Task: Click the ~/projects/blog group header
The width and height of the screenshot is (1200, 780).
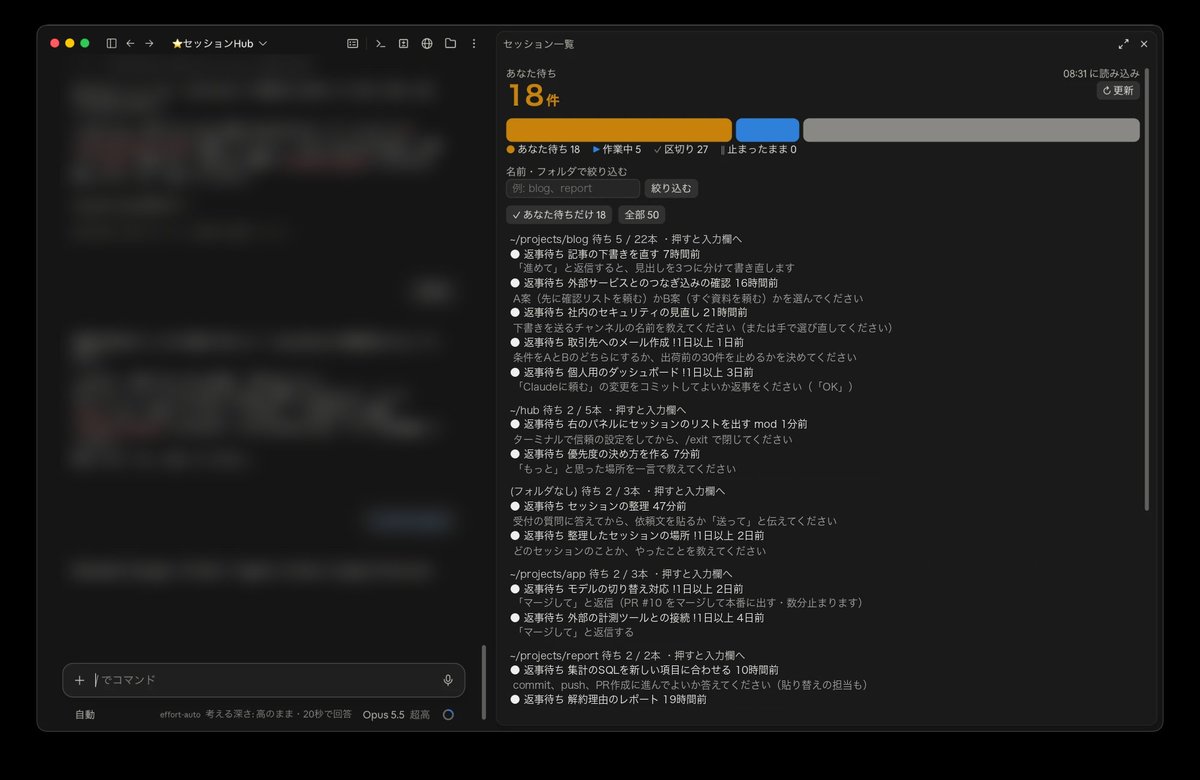Action: pyautogui.click(x=626, y=239)
